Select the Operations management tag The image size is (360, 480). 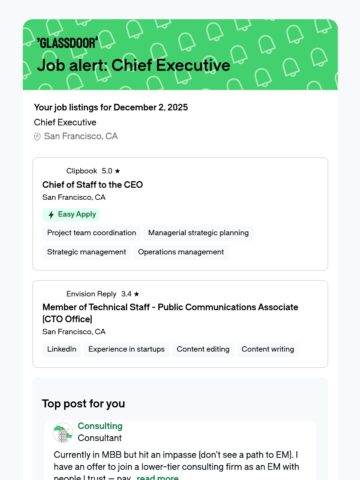click(181, 252)
